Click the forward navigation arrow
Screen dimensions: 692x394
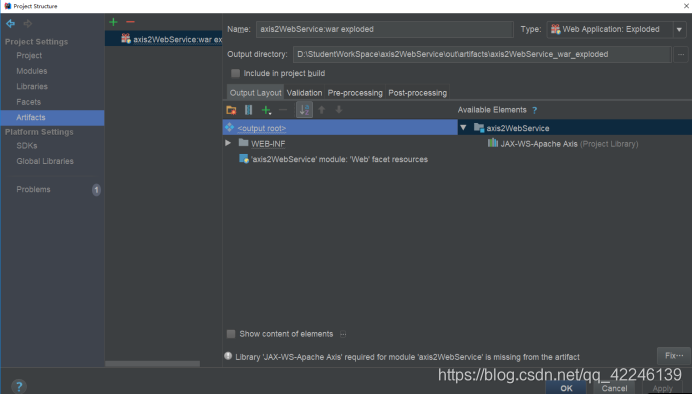pos(28,23)
